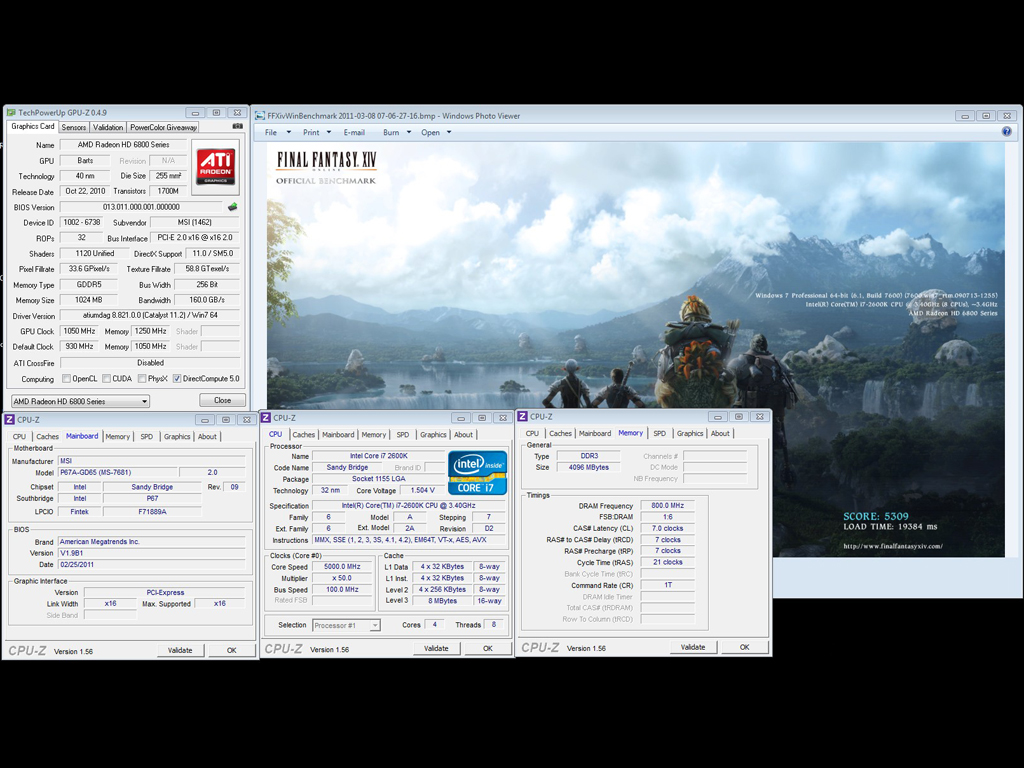
Task: Click the ATI Radeon logo in GPU-Z
Action: (216, 166)
